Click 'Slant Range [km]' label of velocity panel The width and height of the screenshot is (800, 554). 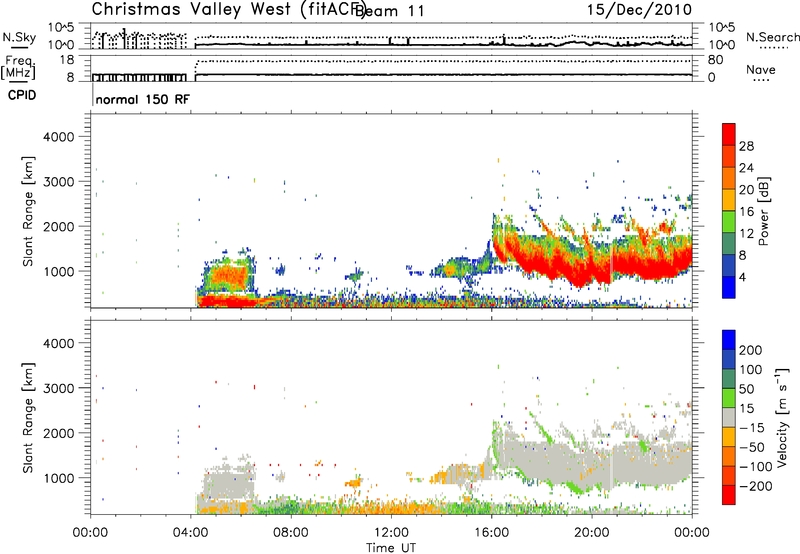pos(28,418)
